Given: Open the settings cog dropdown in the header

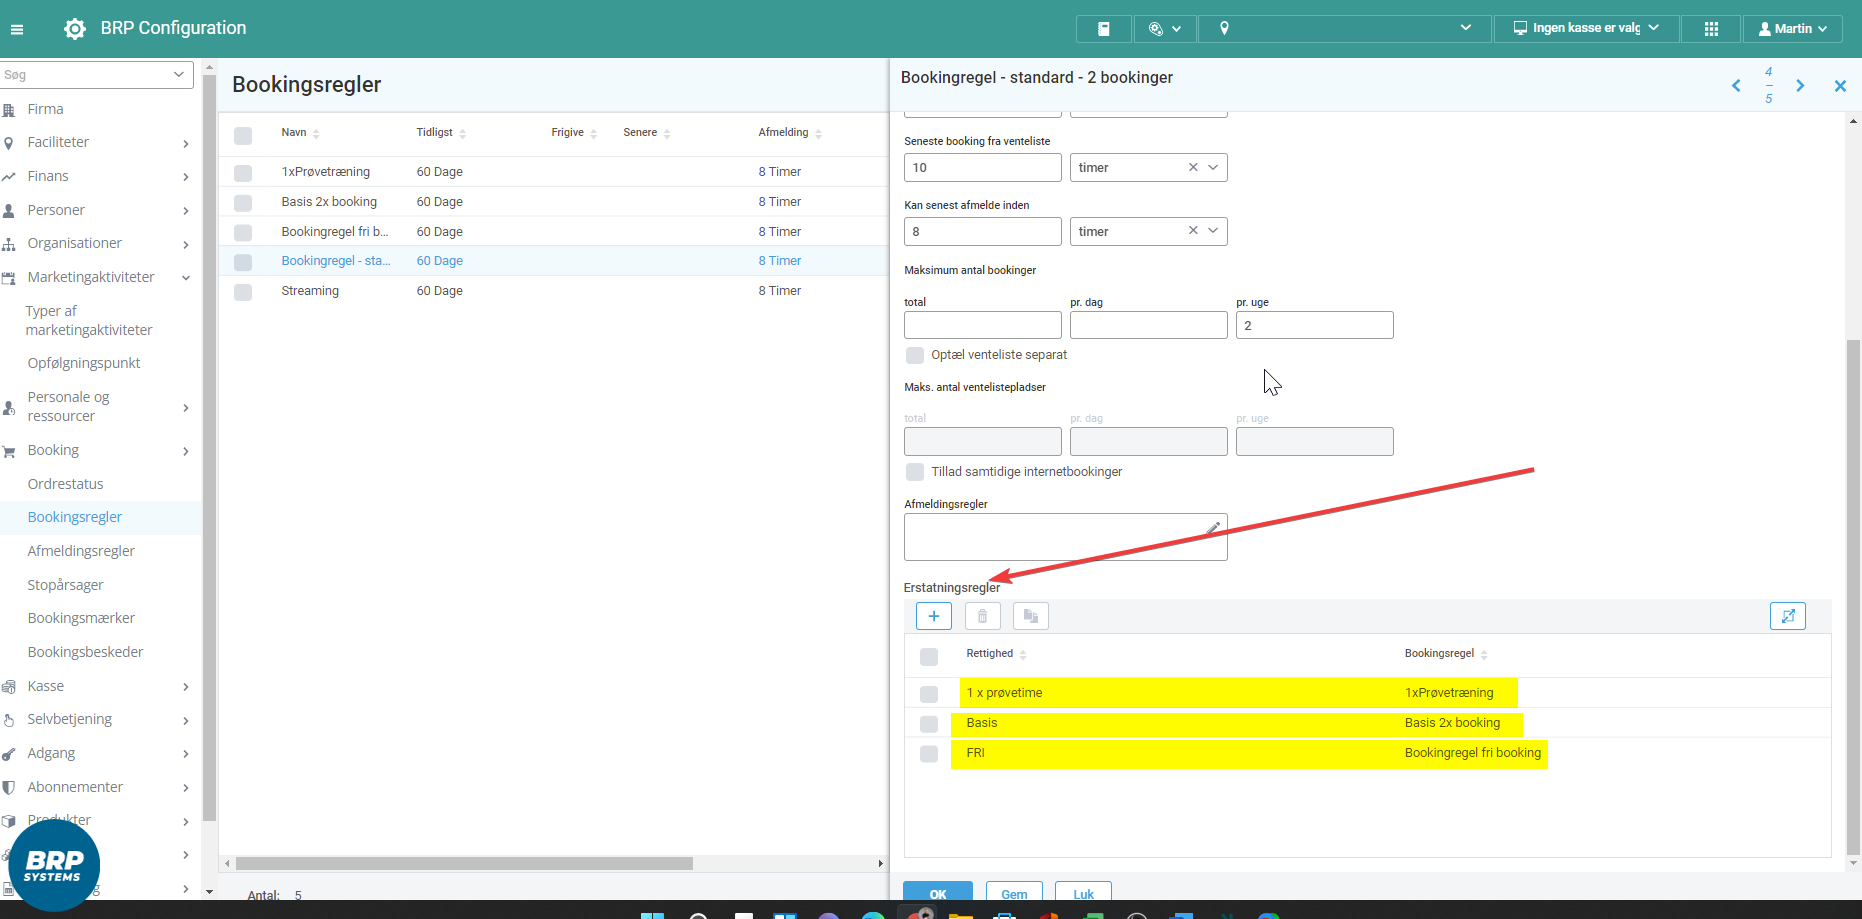Looking at the screenshot, I should [x=1165, y=29].
